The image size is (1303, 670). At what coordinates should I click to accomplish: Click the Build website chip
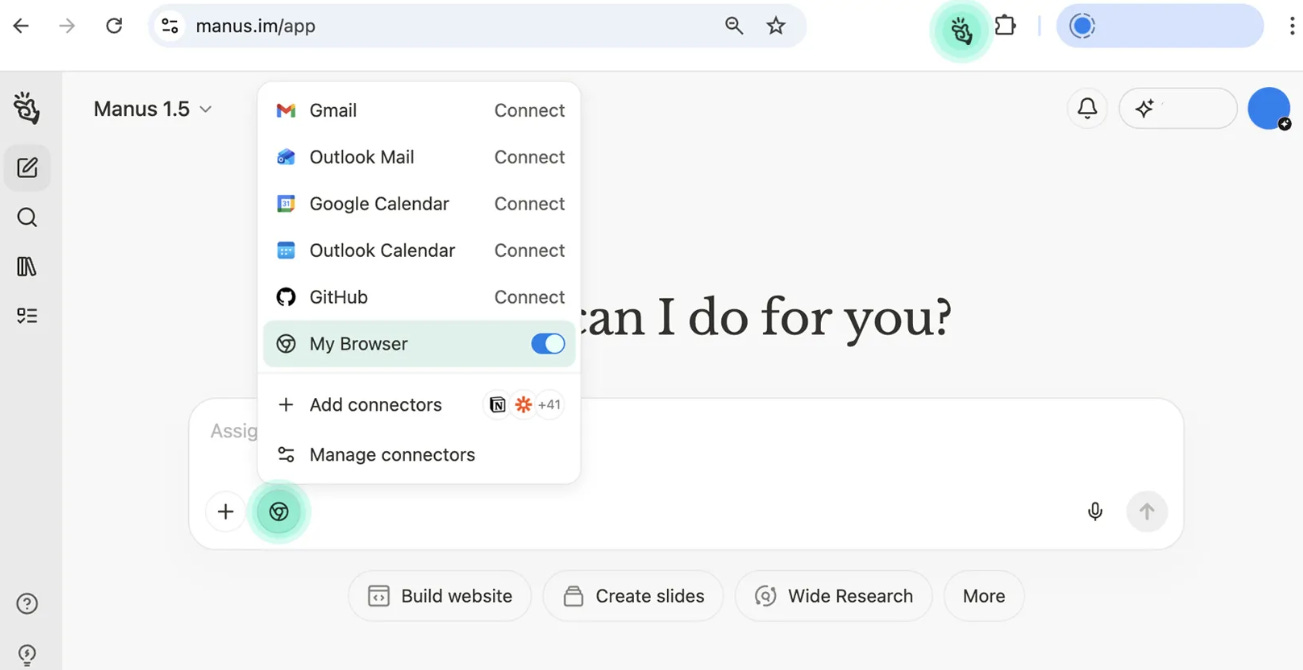point(440,596)
